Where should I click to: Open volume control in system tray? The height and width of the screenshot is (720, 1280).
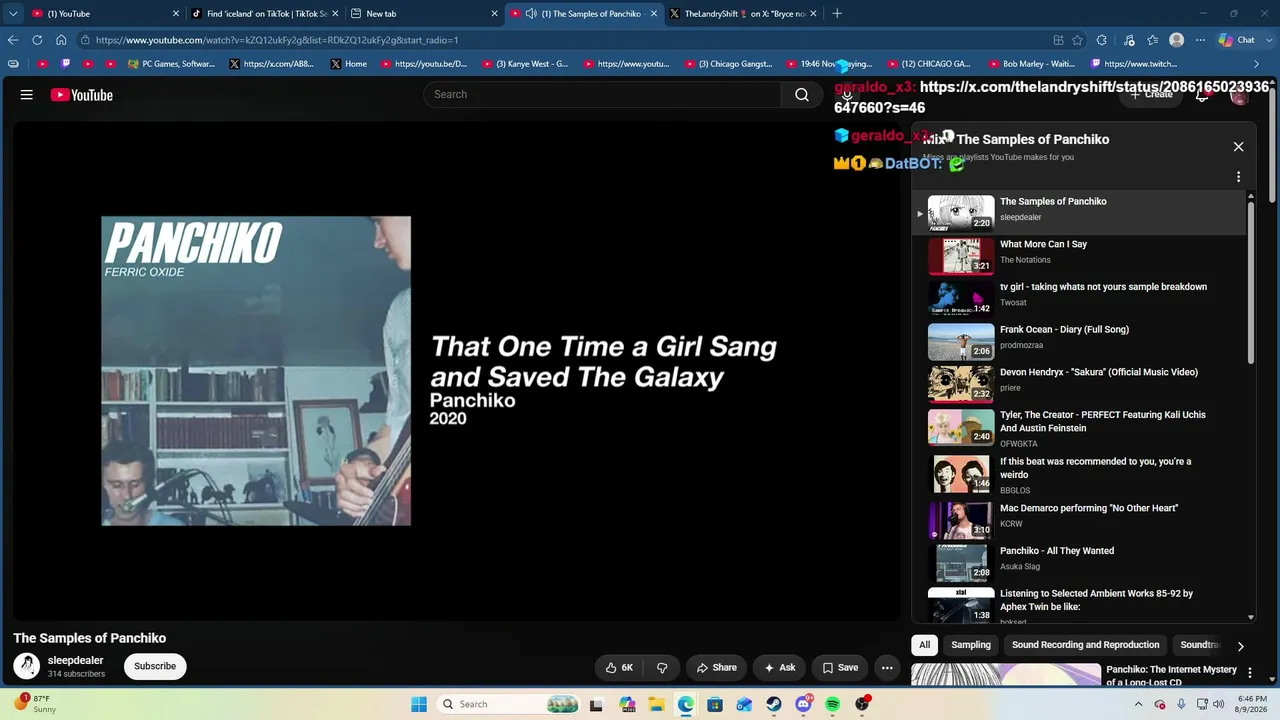click(1219, 704)
